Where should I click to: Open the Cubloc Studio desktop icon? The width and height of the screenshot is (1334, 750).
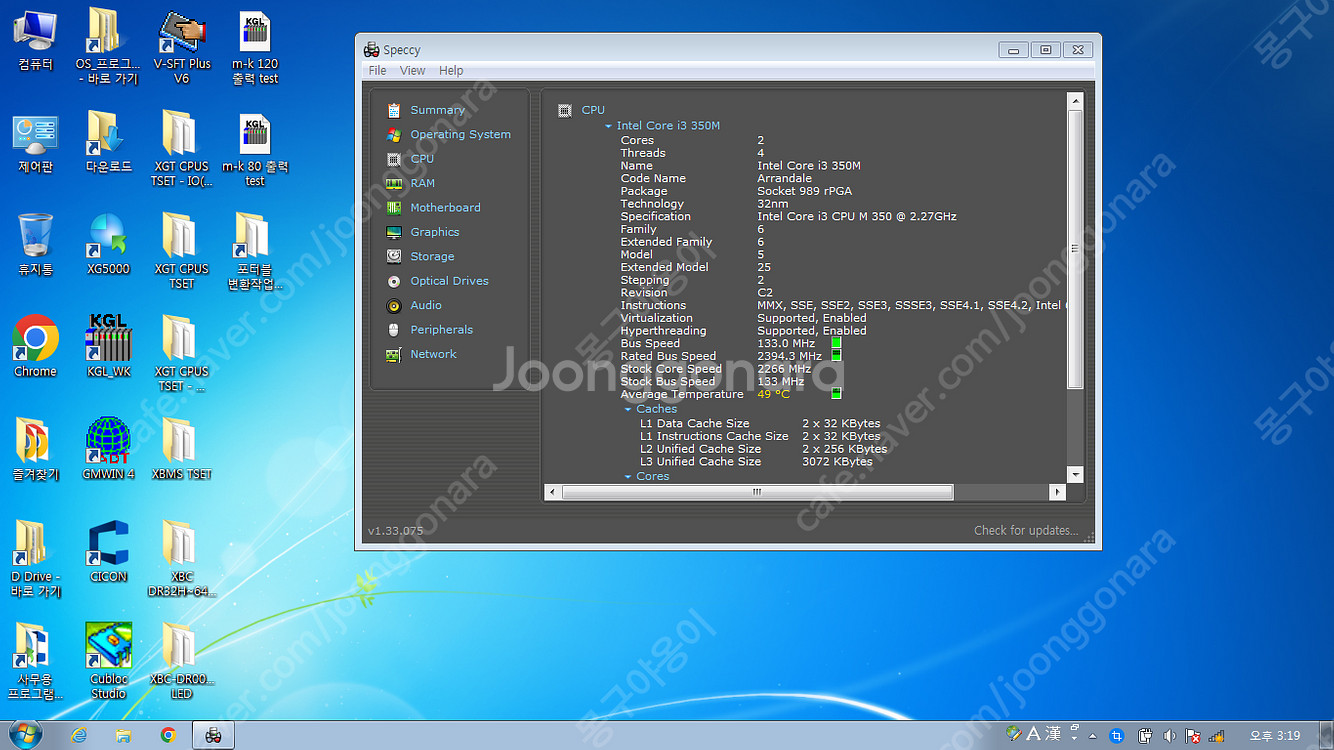[x=108, y=661]
